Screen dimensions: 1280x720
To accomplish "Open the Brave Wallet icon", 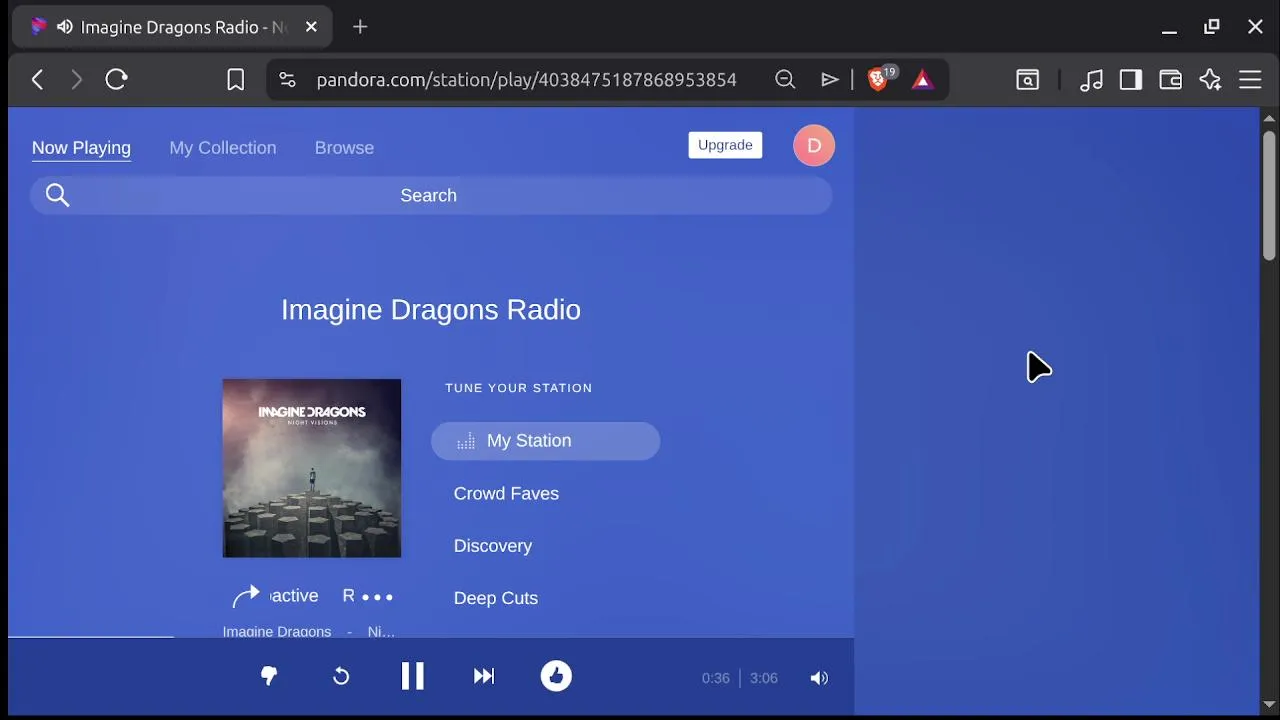I will [x=1170, y=80].
